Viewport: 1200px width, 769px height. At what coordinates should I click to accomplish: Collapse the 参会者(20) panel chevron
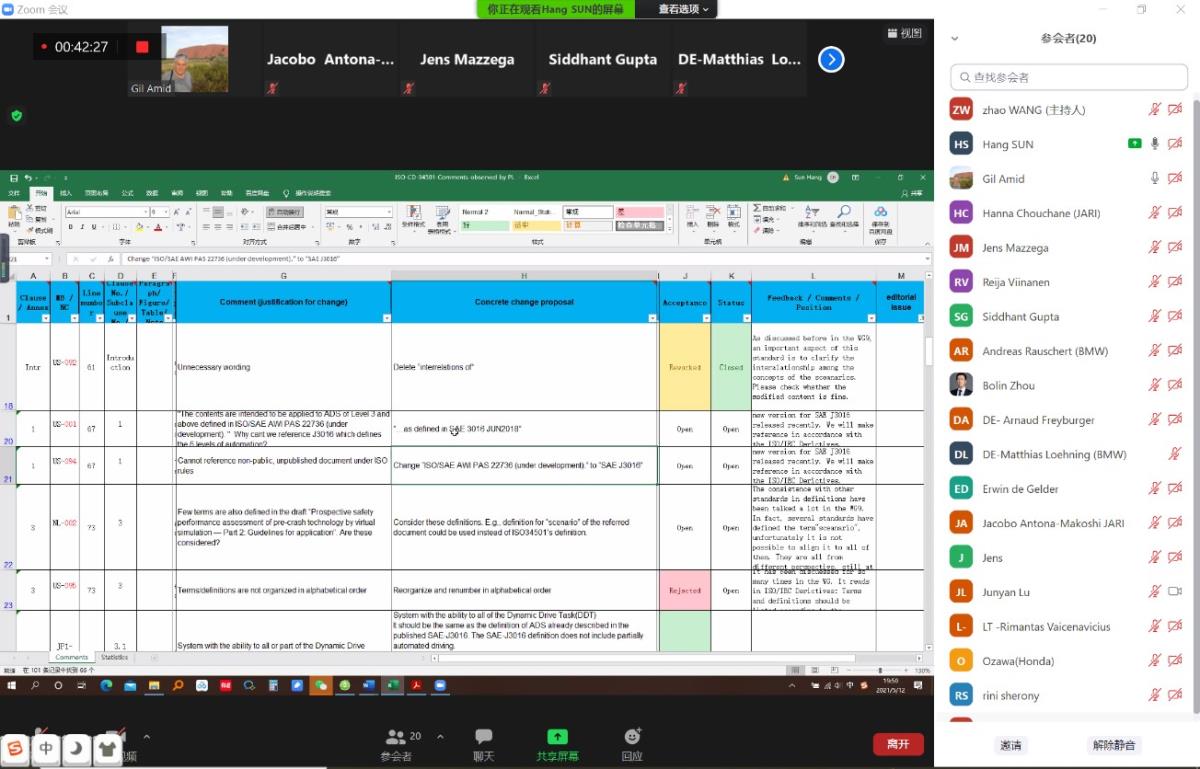(x=955, y=39)
